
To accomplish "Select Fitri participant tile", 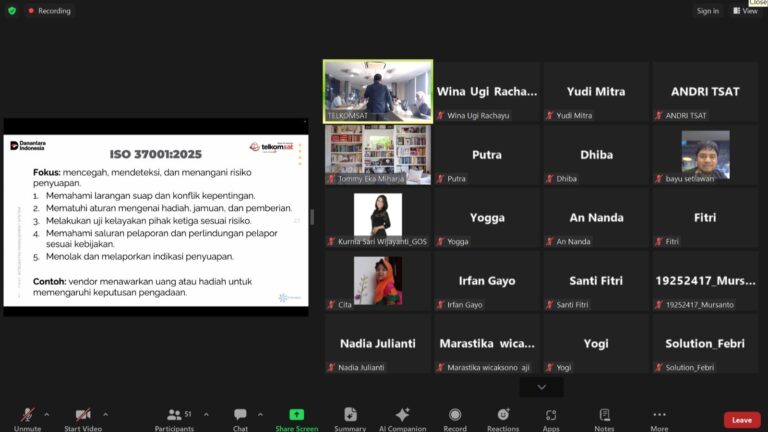I will click(x=705, y=217).
